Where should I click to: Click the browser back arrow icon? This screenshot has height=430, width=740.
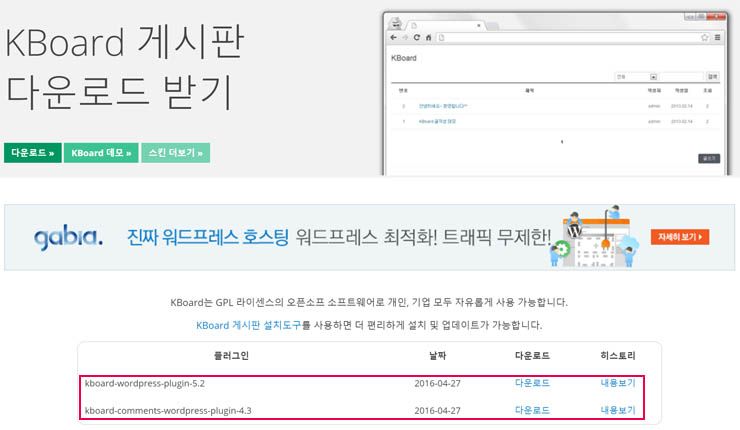pos(393,37)
